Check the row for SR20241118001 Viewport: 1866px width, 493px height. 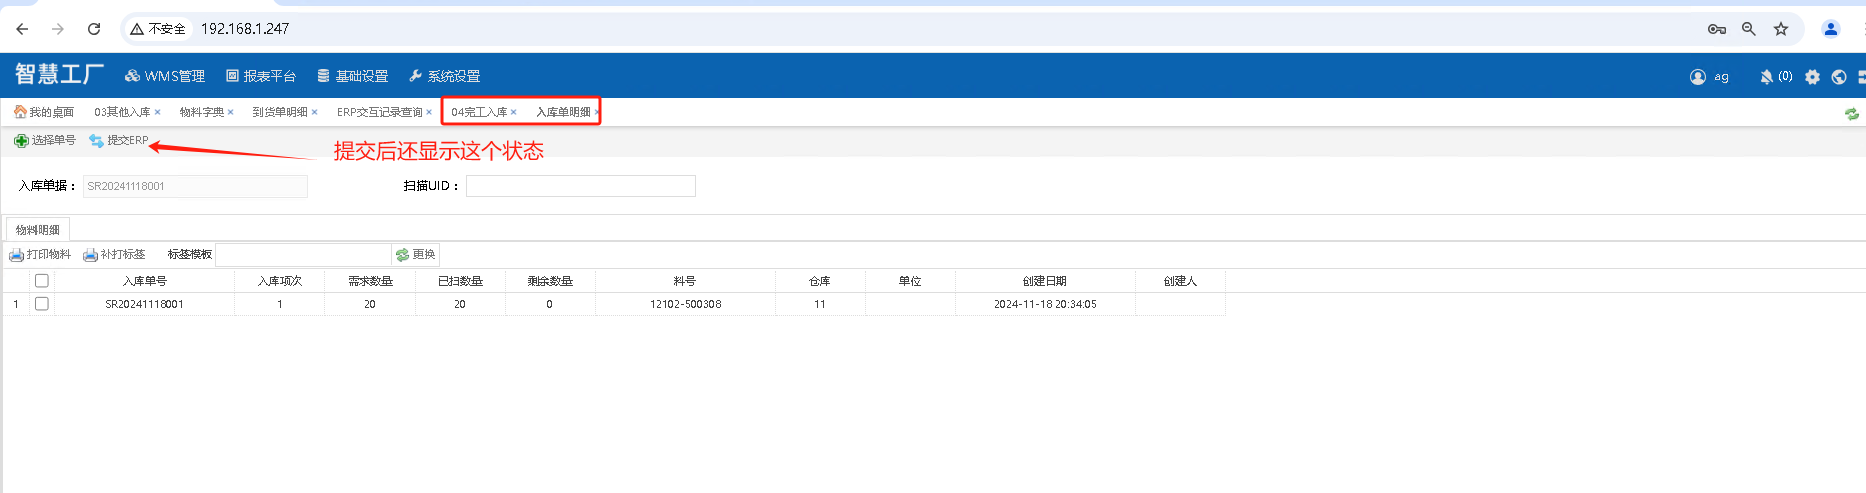[42, 304]
